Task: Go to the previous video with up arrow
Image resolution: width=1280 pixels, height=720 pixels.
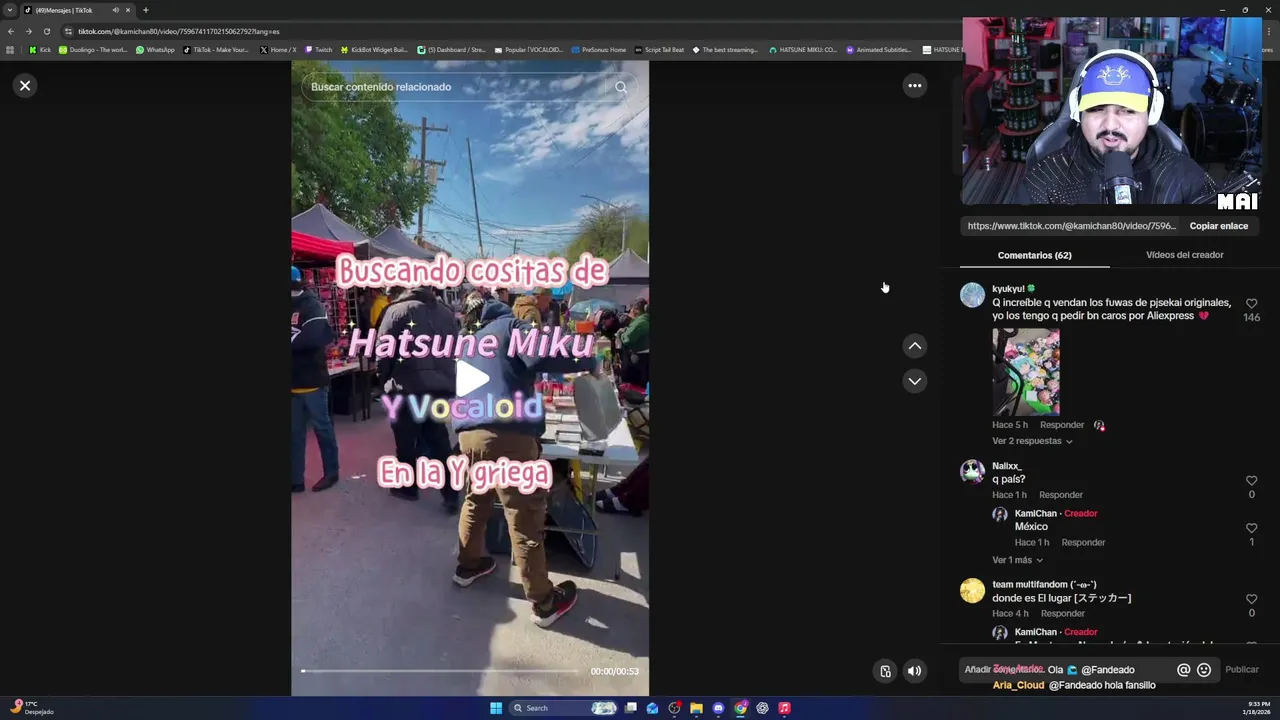Action: click(914, 346)
